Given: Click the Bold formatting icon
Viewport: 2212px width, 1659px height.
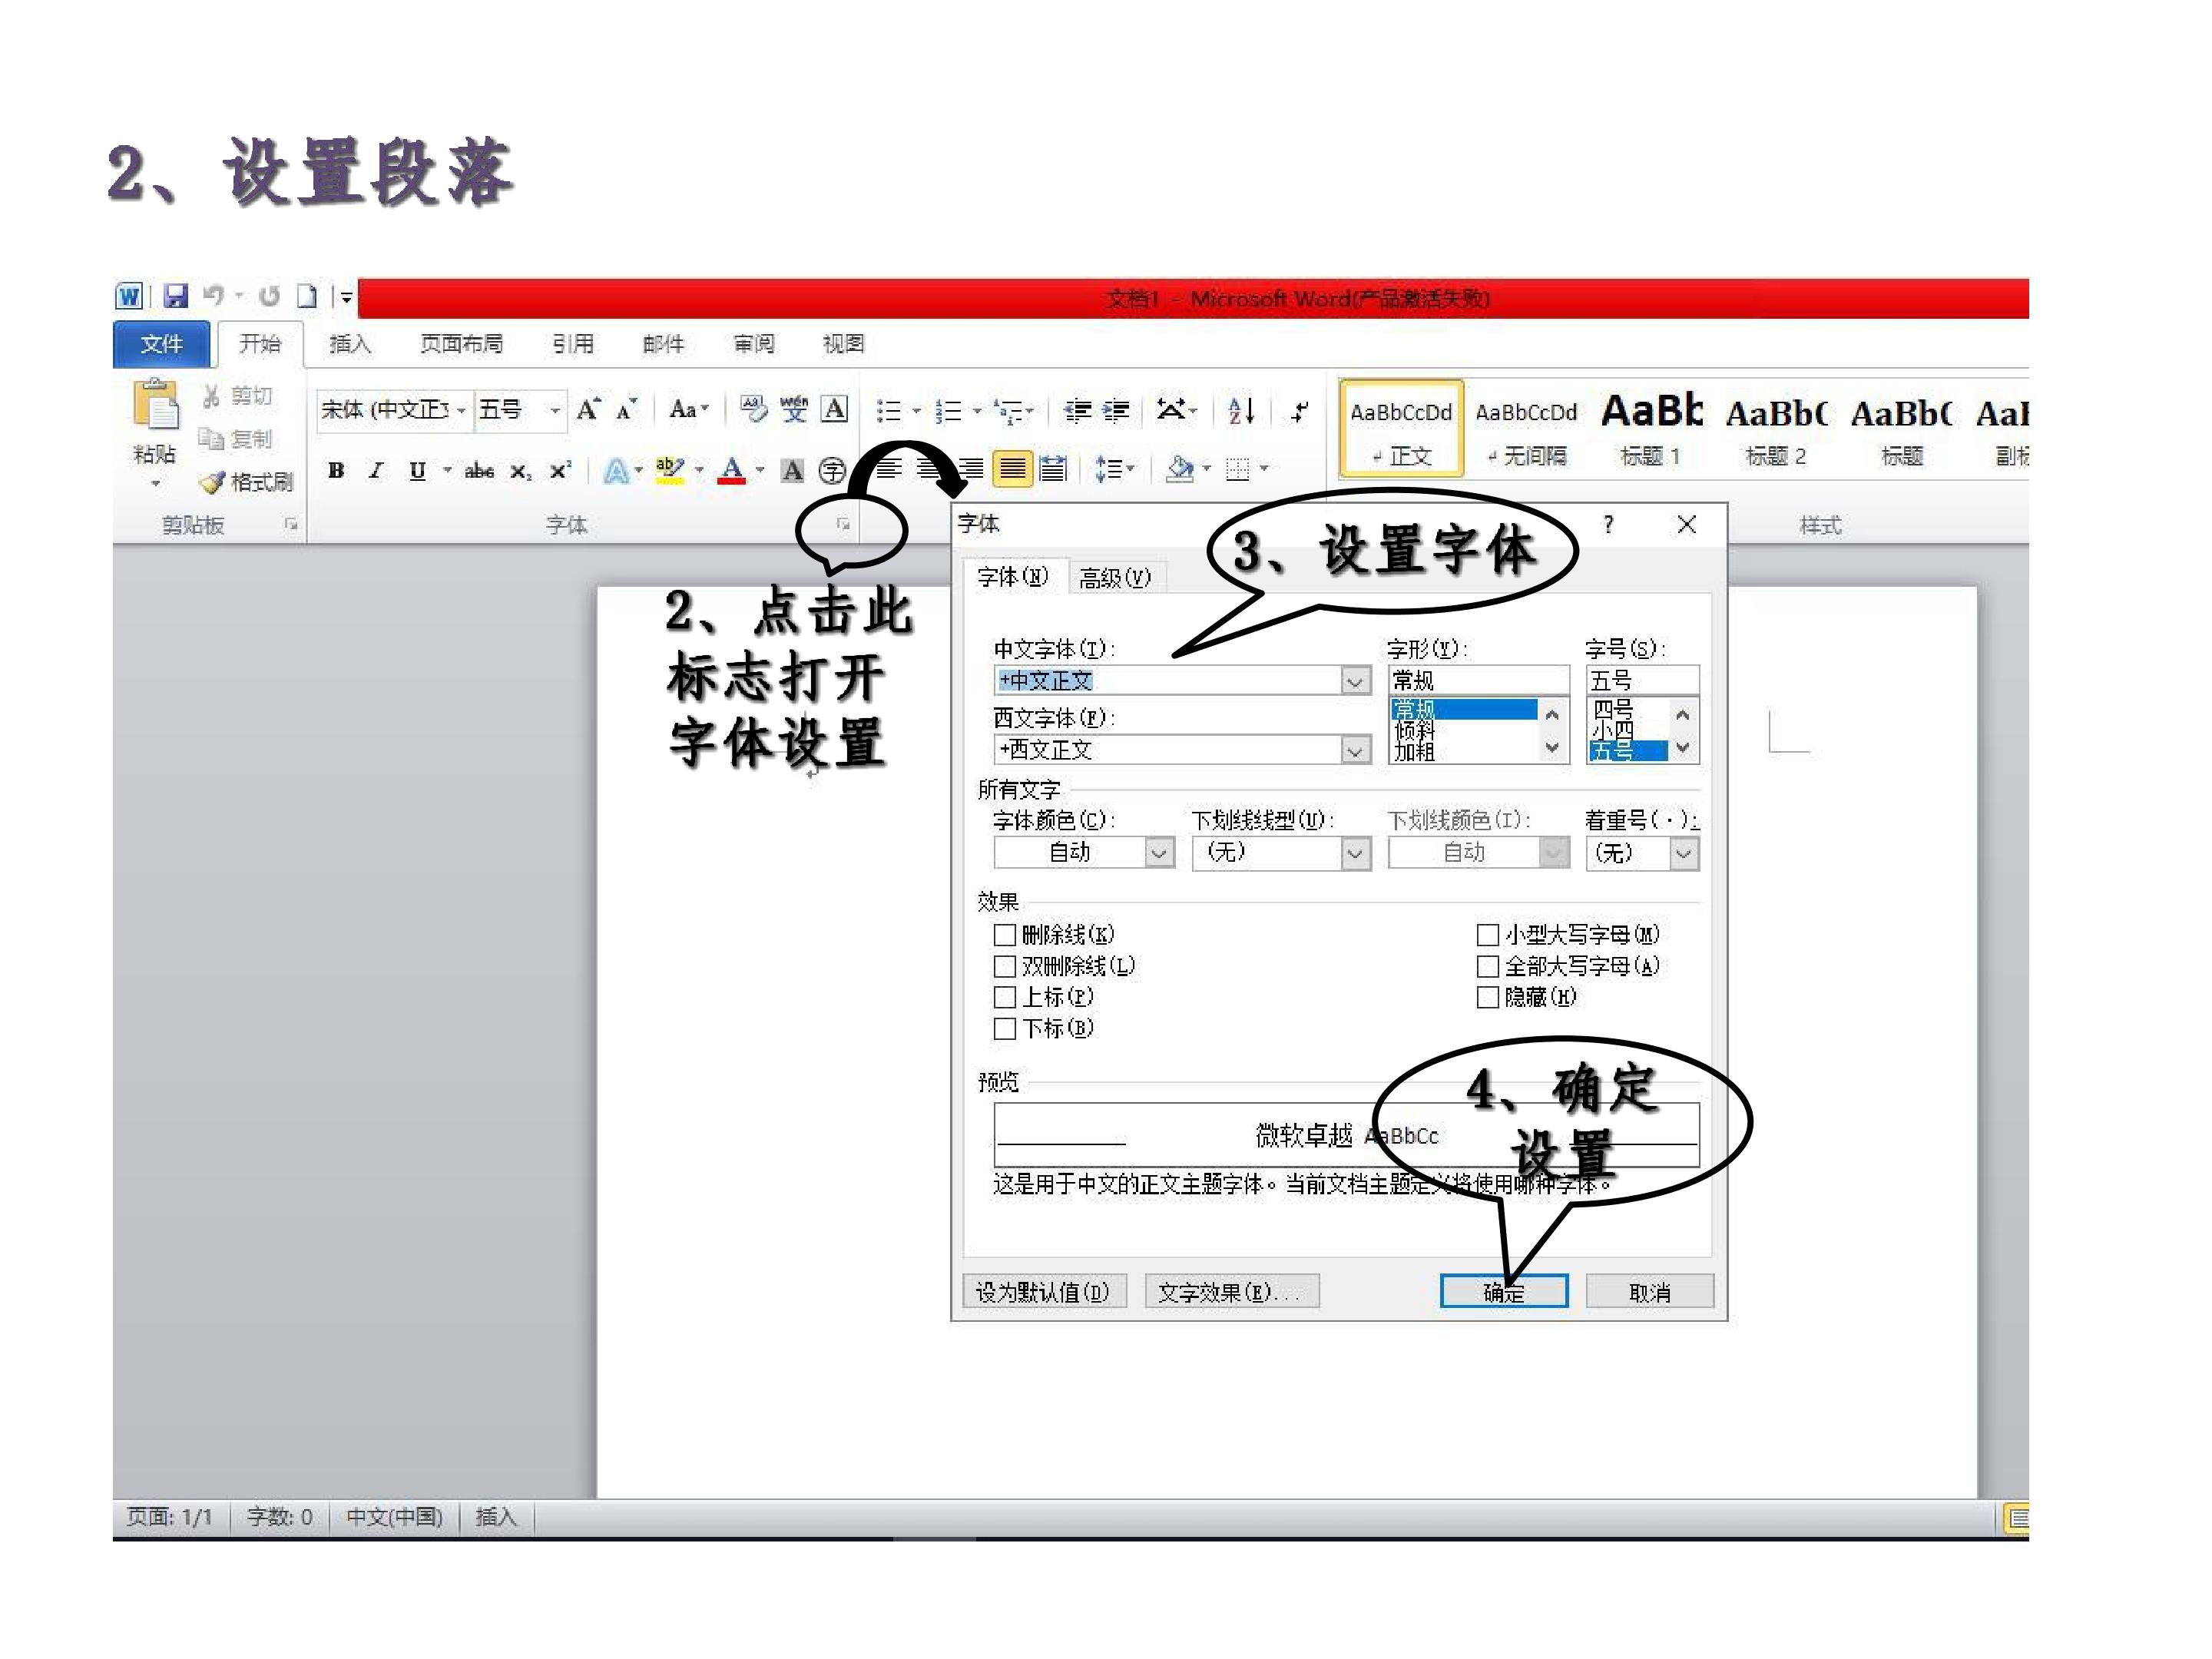Looking at the screenshot, I should click(336, 470).
